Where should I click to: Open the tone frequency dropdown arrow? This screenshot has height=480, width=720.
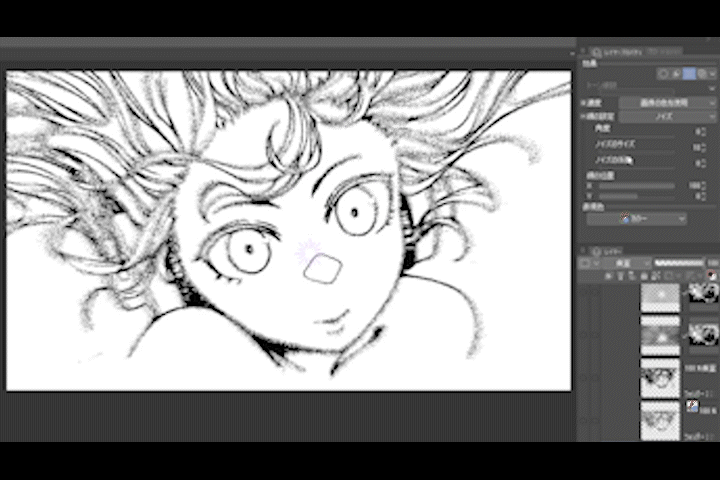[711, 88]
